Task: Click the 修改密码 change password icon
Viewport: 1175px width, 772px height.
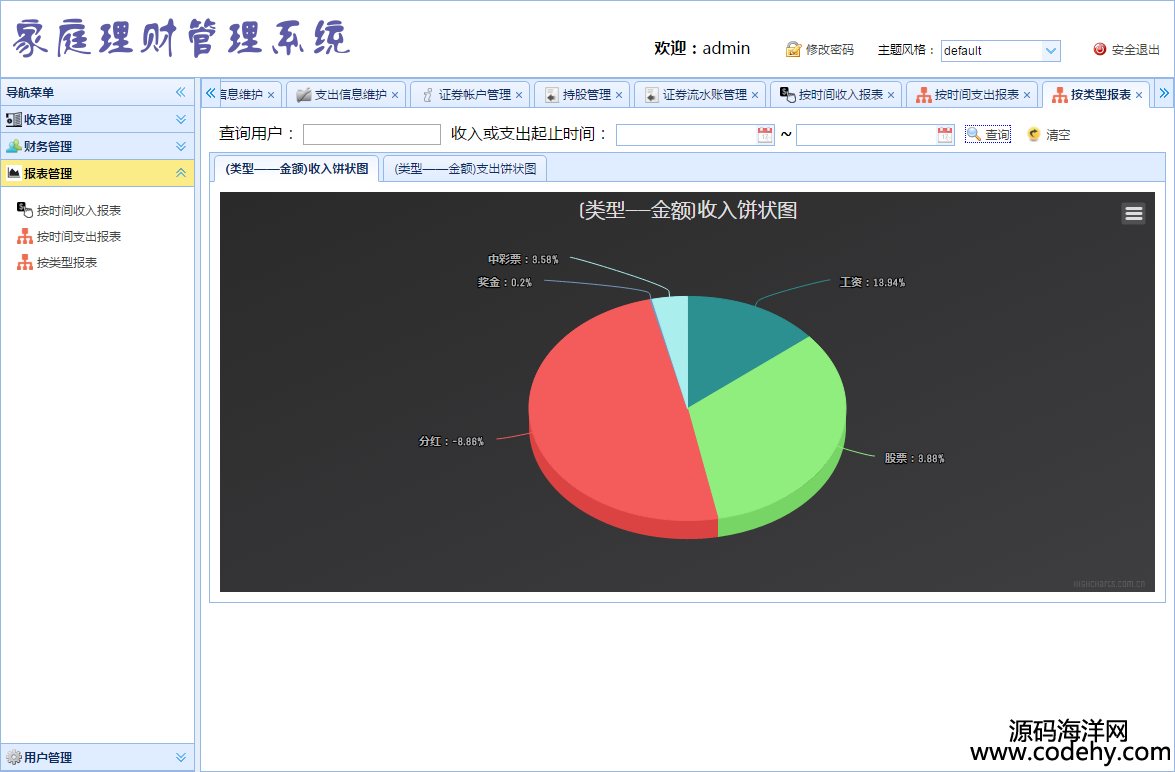Action: click(x=793, y=49)
